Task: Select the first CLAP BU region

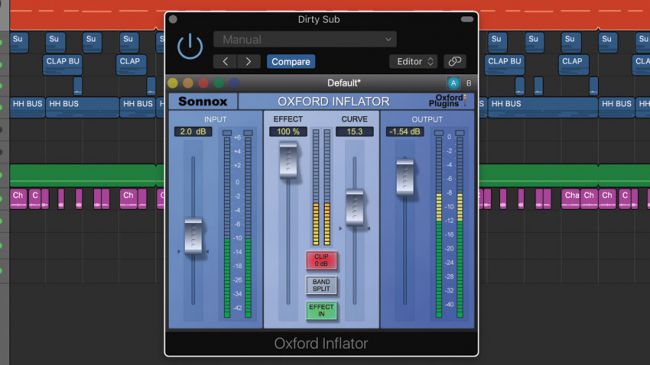Action: click(63, 65)
